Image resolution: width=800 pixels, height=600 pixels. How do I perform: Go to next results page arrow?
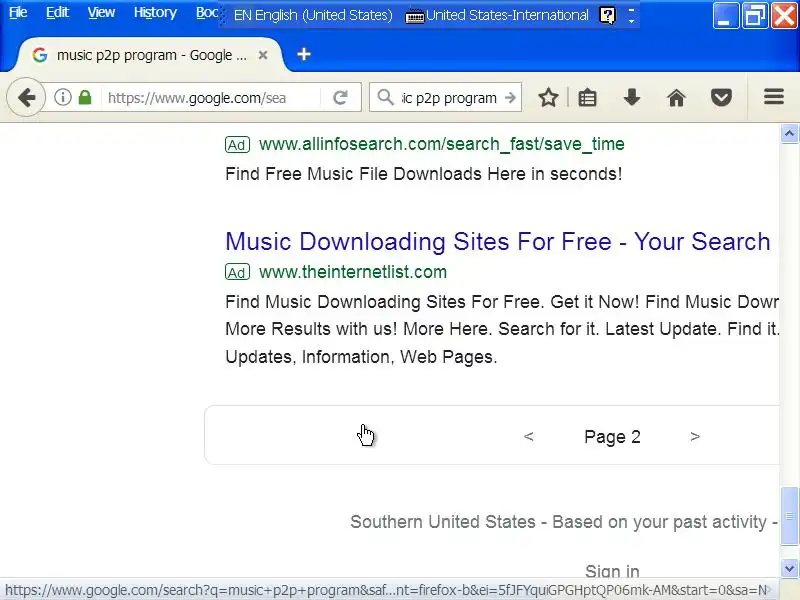click(695, 437)
